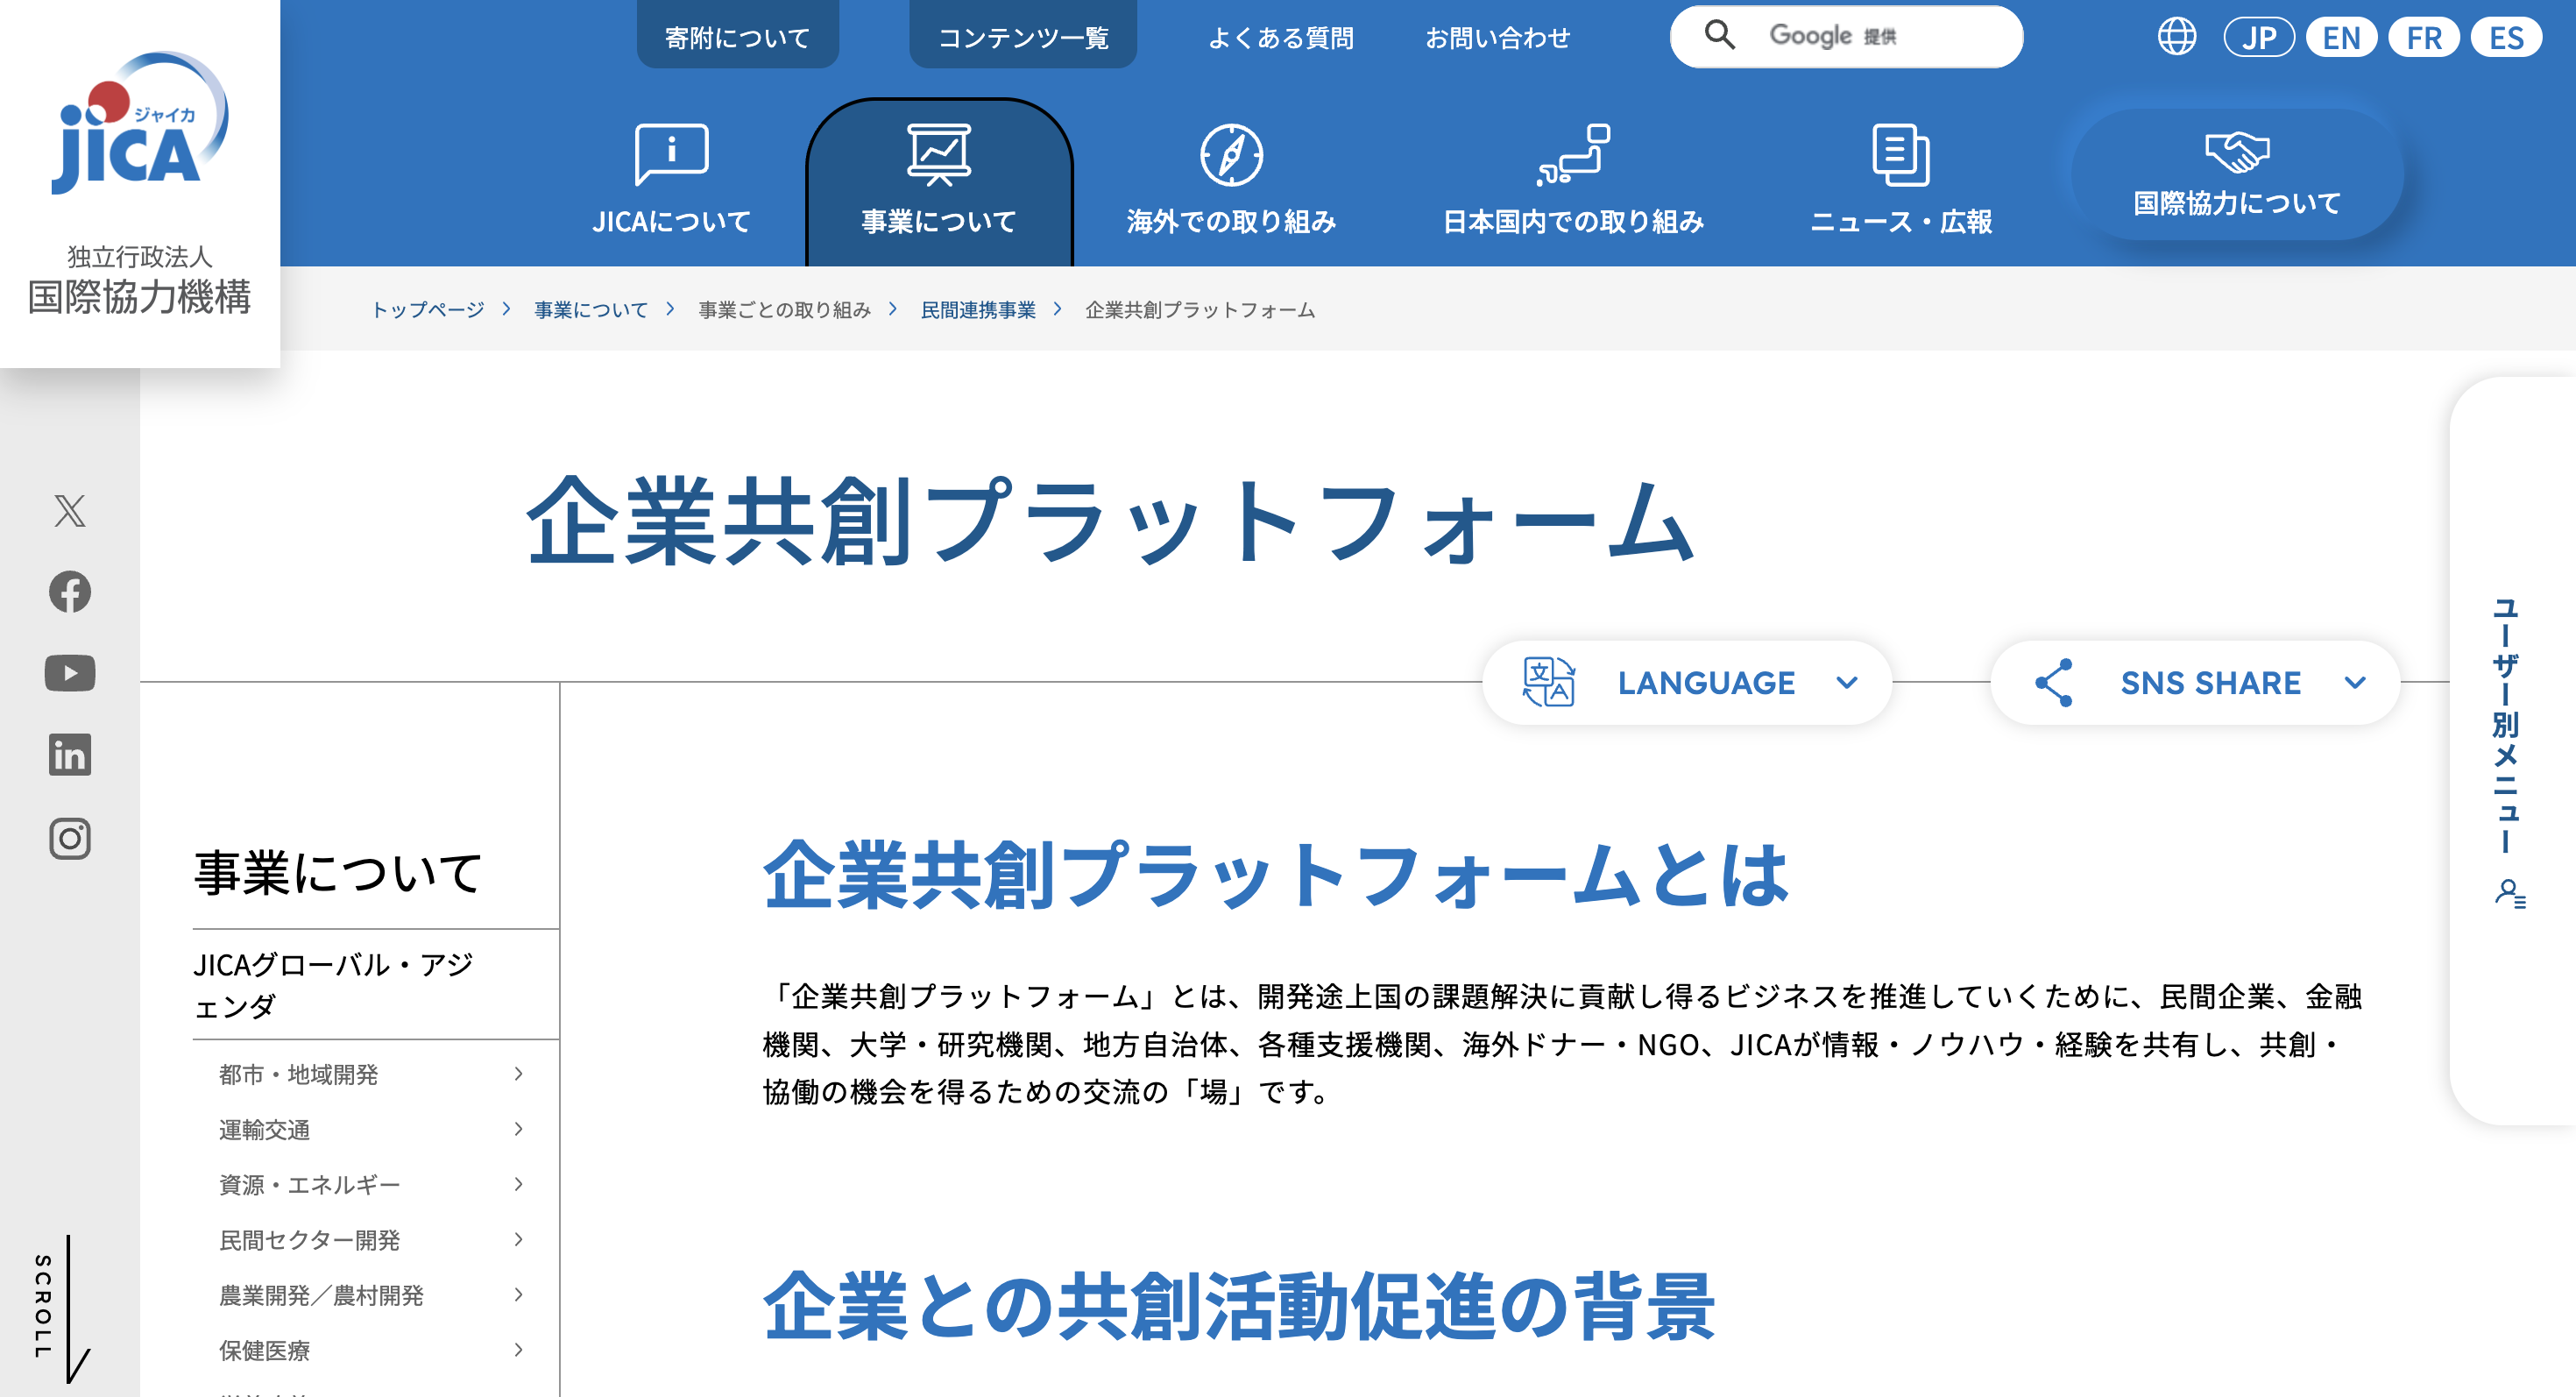
Task: Open the JICAについて menu
Action: tap(671, 180)
